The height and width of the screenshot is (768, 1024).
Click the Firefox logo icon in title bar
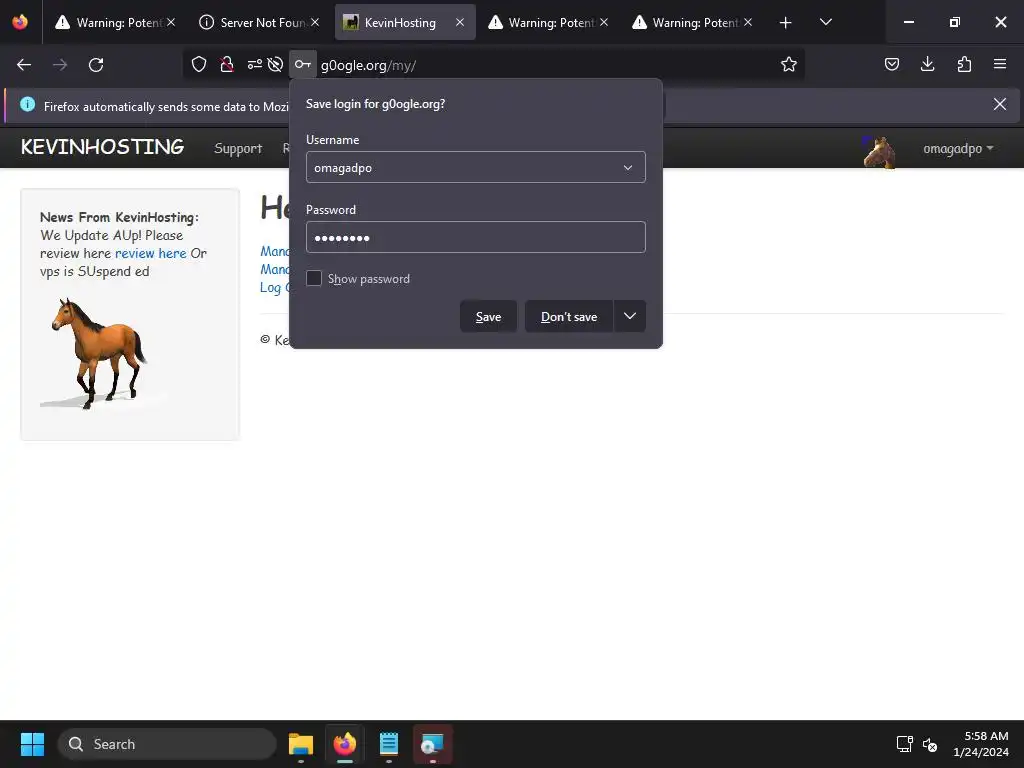pyautogui.click(x=20, y=22)
